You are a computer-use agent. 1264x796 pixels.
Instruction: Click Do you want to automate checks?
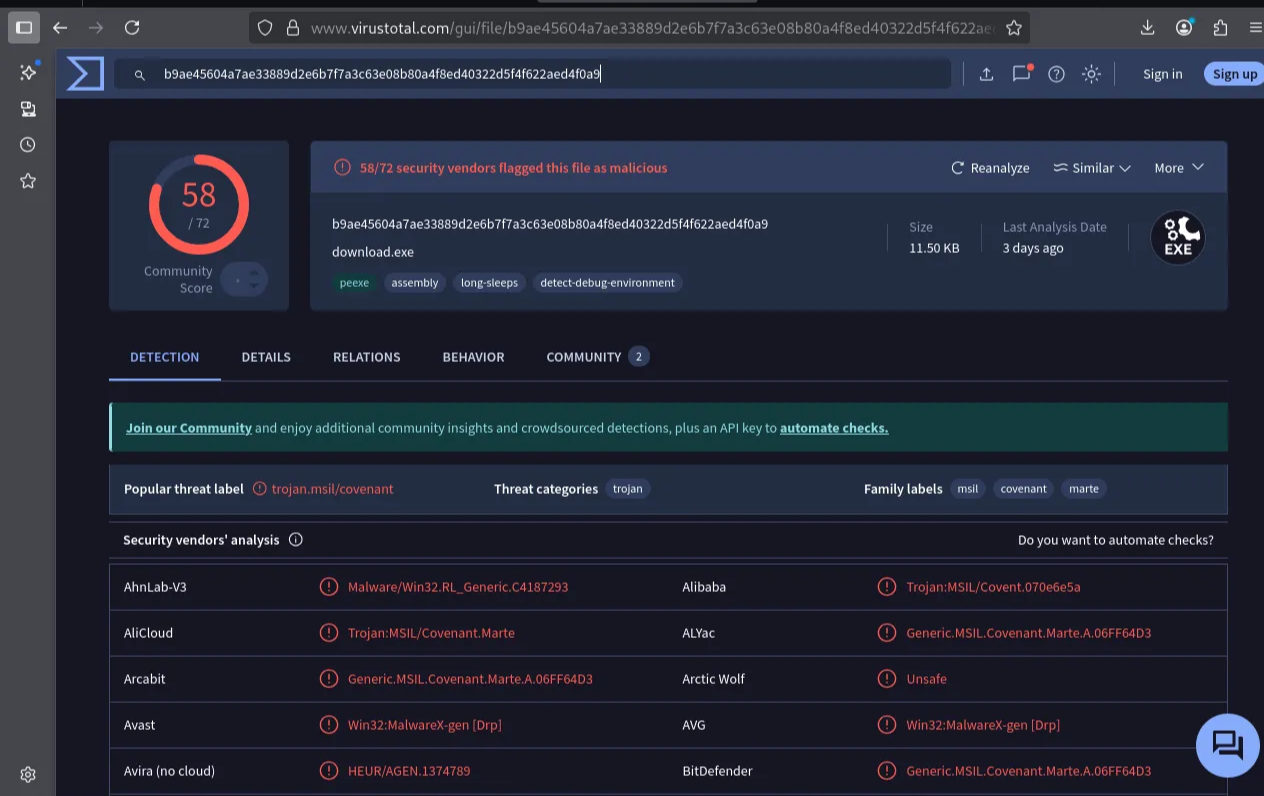(1116, 540)
